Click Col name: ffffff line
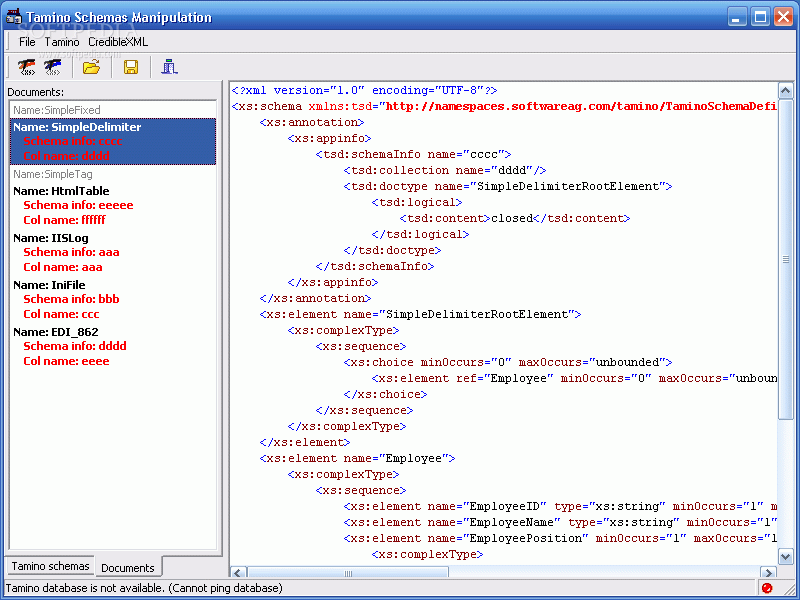800x600 pixels. click(x=64, y=220)
